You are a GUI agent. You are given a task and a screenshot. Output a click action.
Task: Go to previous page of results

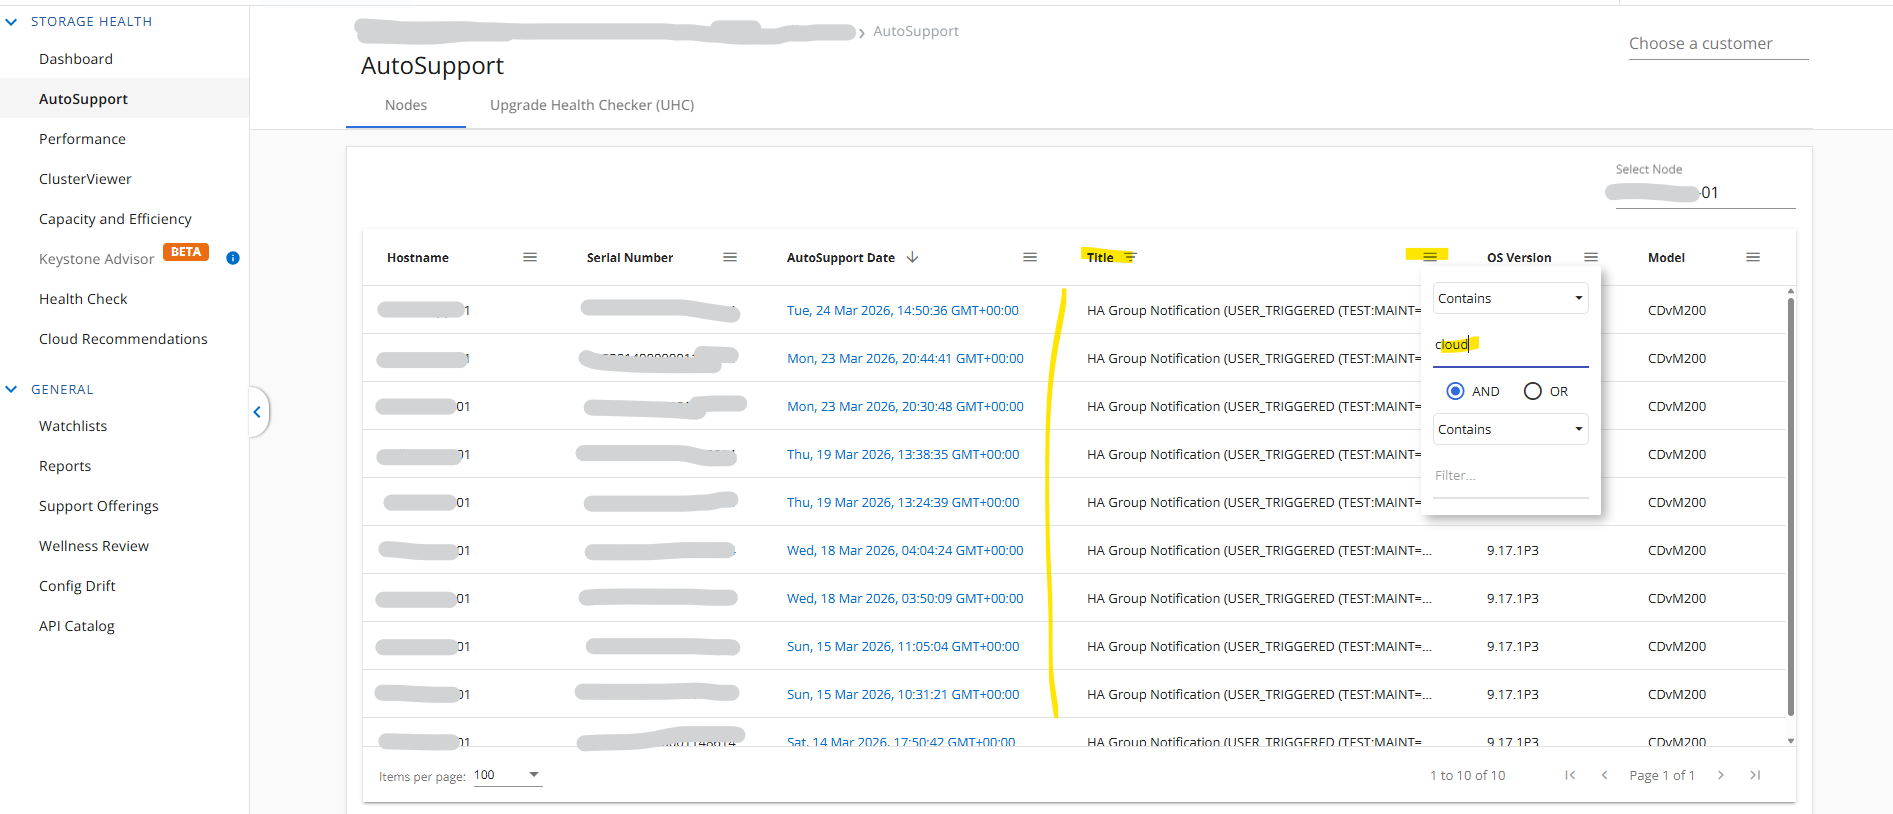(x=1604, y=775)
